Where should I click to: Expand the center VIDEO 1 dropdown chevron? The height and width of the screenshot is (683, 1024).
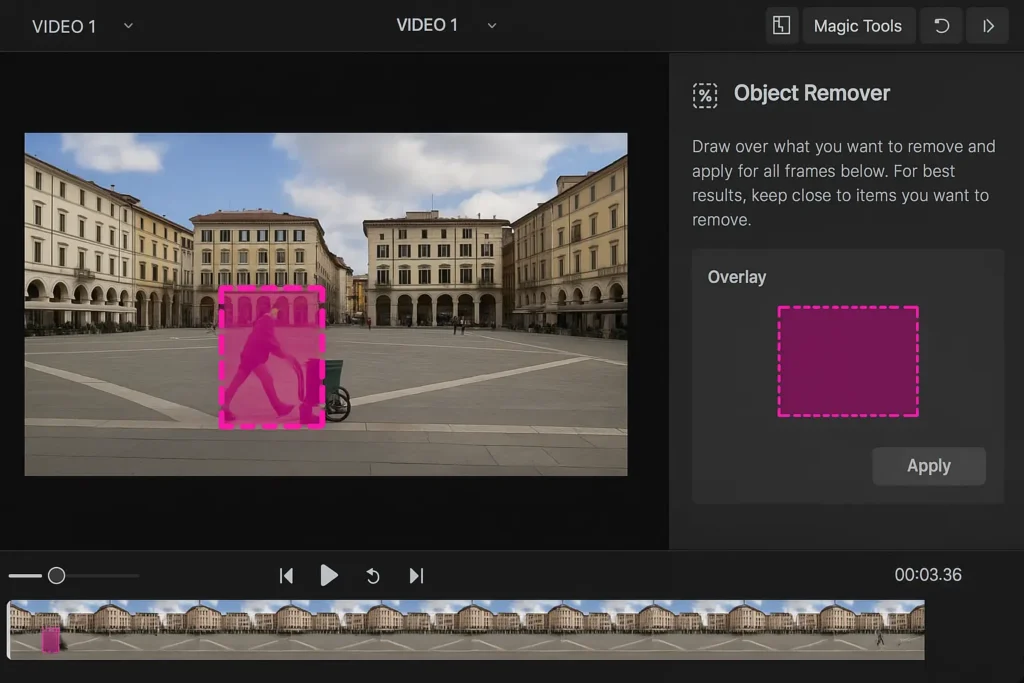click(x=492, y=26)
